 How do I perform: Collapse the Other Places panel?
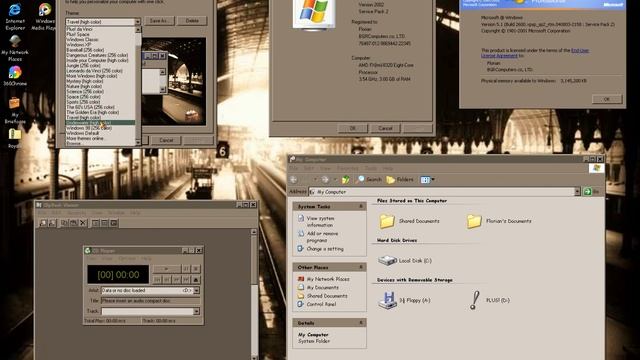tap(361, 267)
